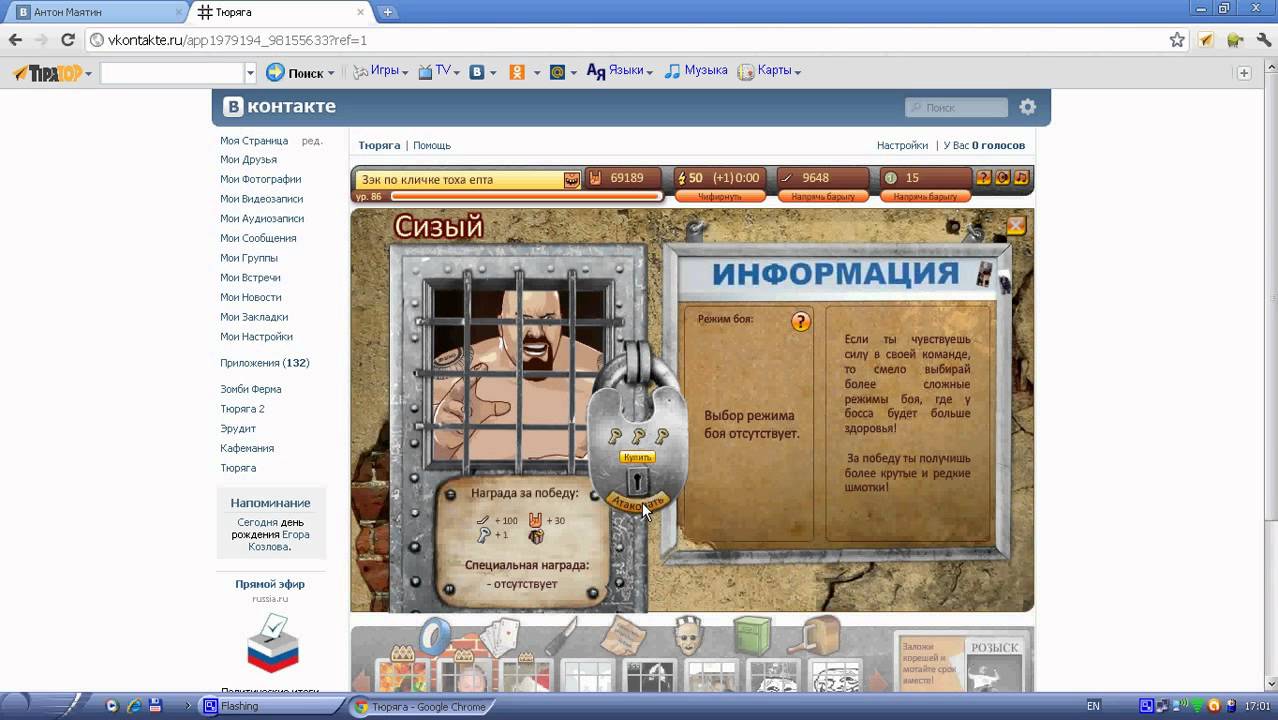Click the Чифирнуть button
Viewport: 1278px width, 720px height.
(x=720, y=197)
